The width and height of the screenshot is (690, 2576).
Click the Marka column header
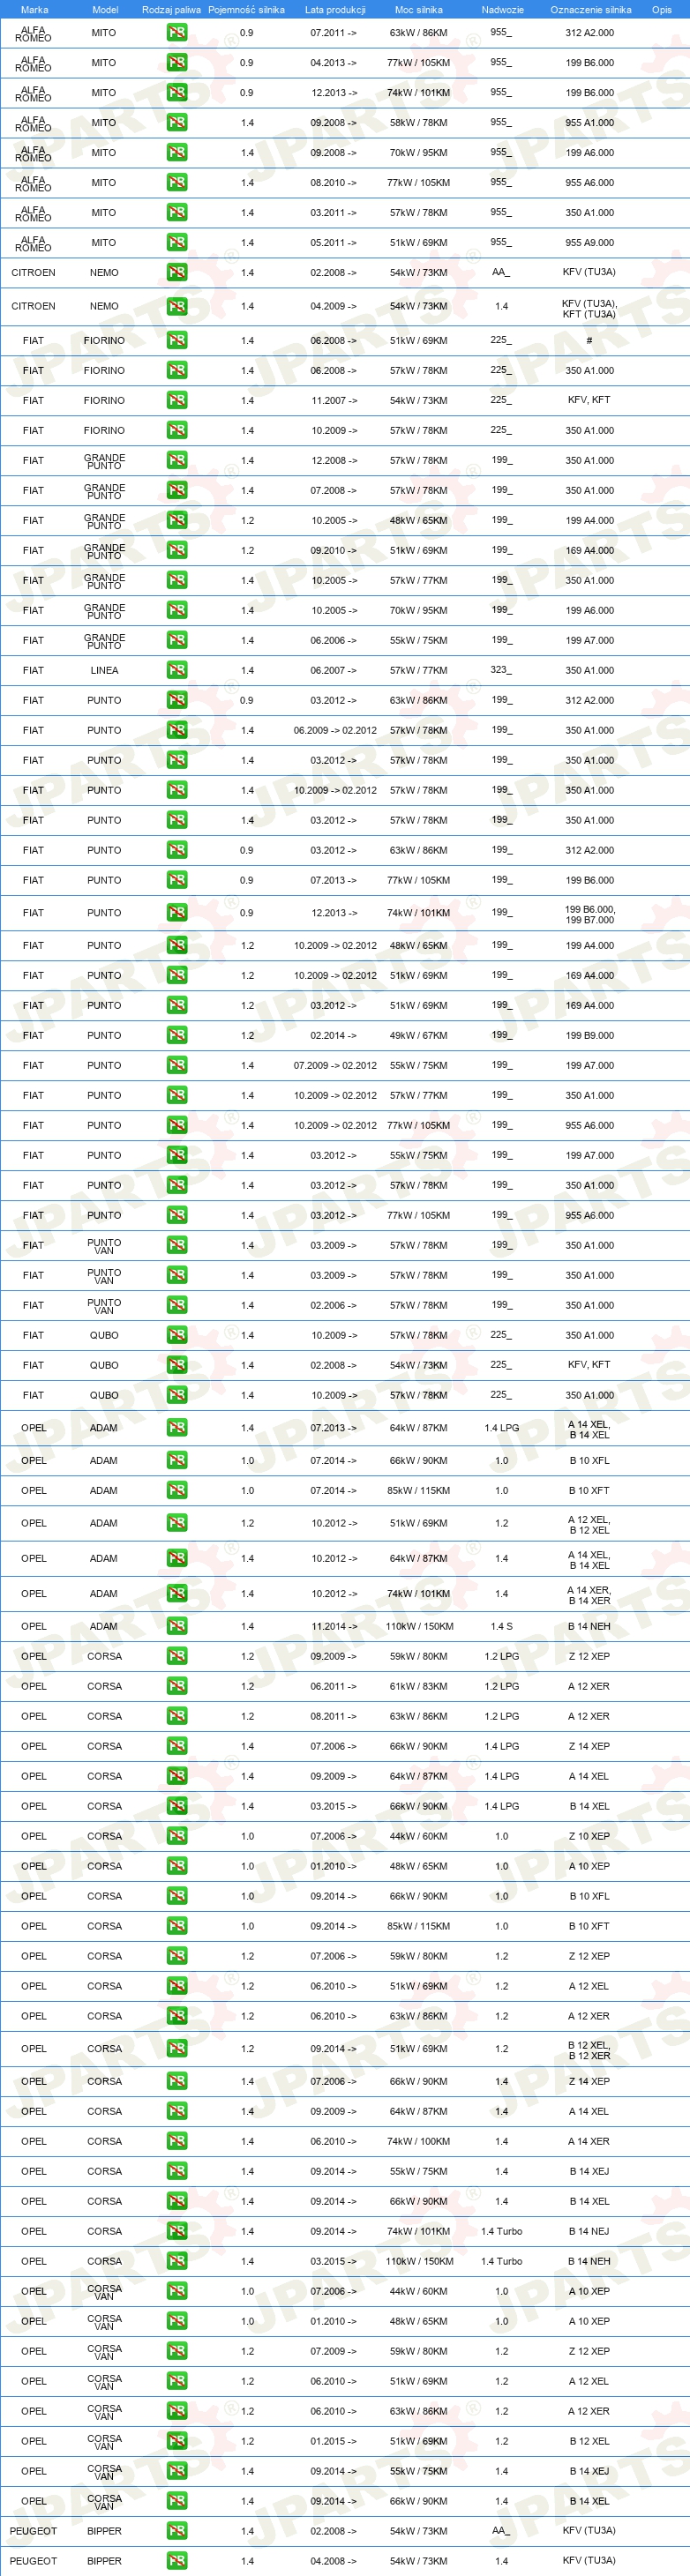pyautogui.click(x=34, y=9)
